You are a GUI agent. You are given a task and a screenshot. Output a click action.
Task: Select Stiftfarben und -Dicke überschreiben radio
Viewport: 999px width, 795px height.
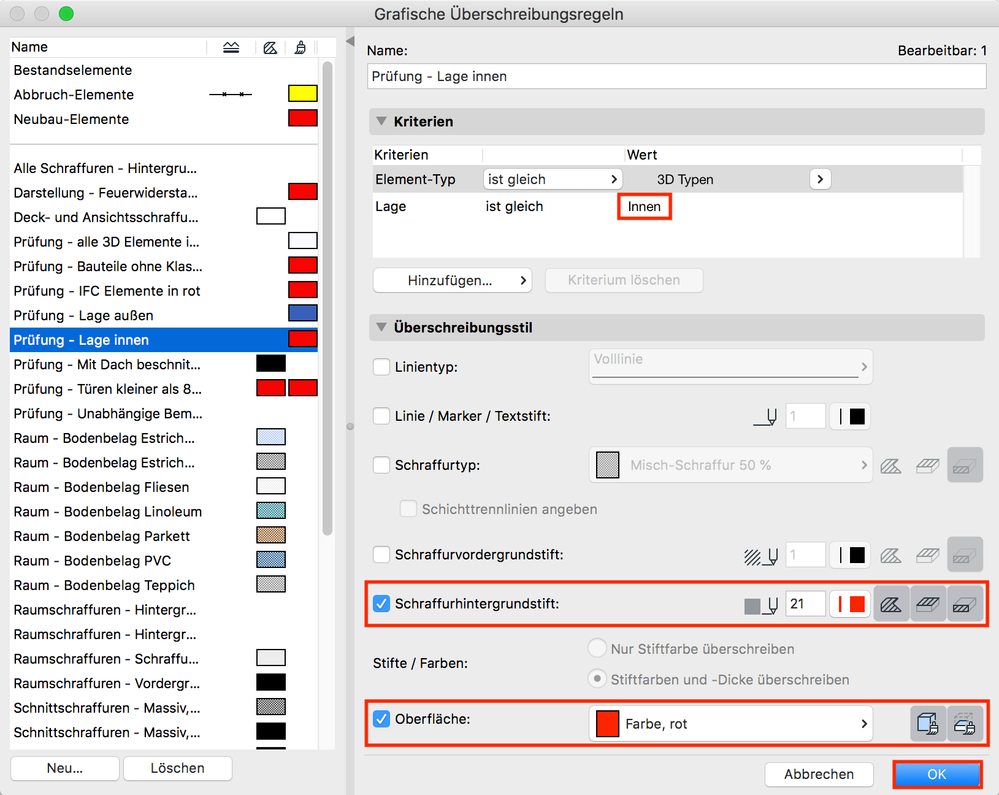[597, 679]
